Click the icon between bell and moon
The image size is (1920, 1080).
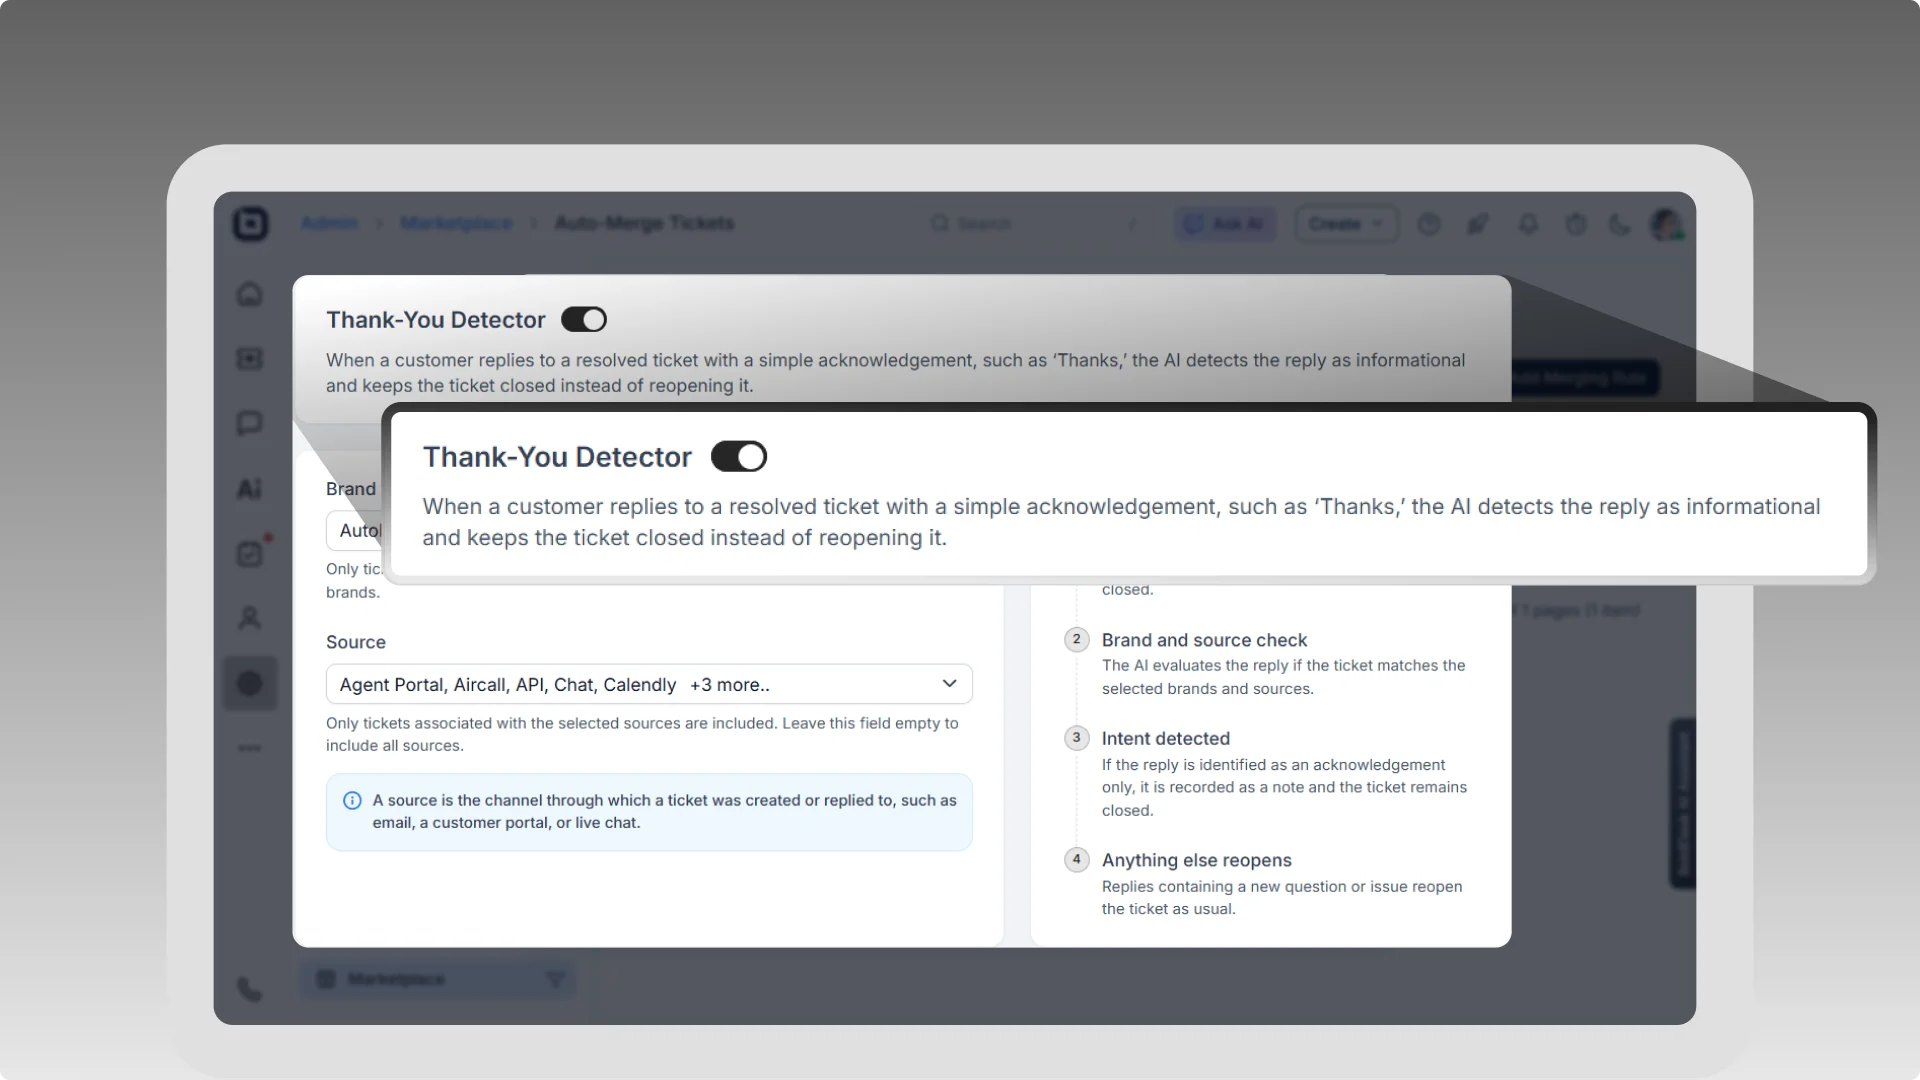click(x=1575, y=224)
